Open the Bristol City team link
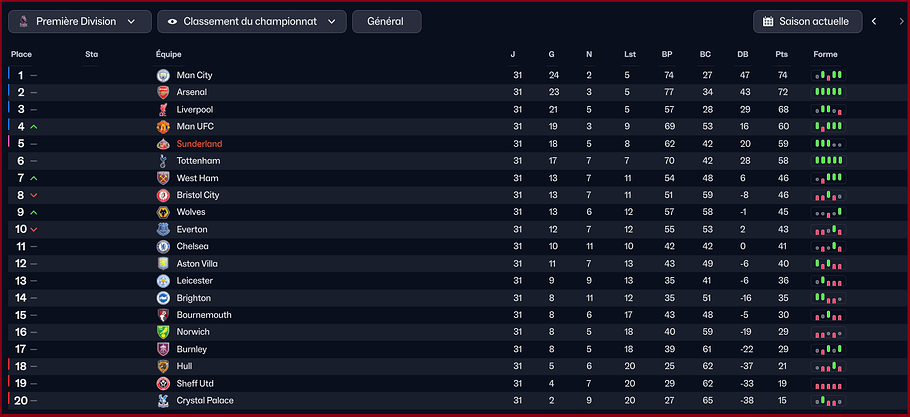Screen dimensions: 910x417 pos(198,195)
